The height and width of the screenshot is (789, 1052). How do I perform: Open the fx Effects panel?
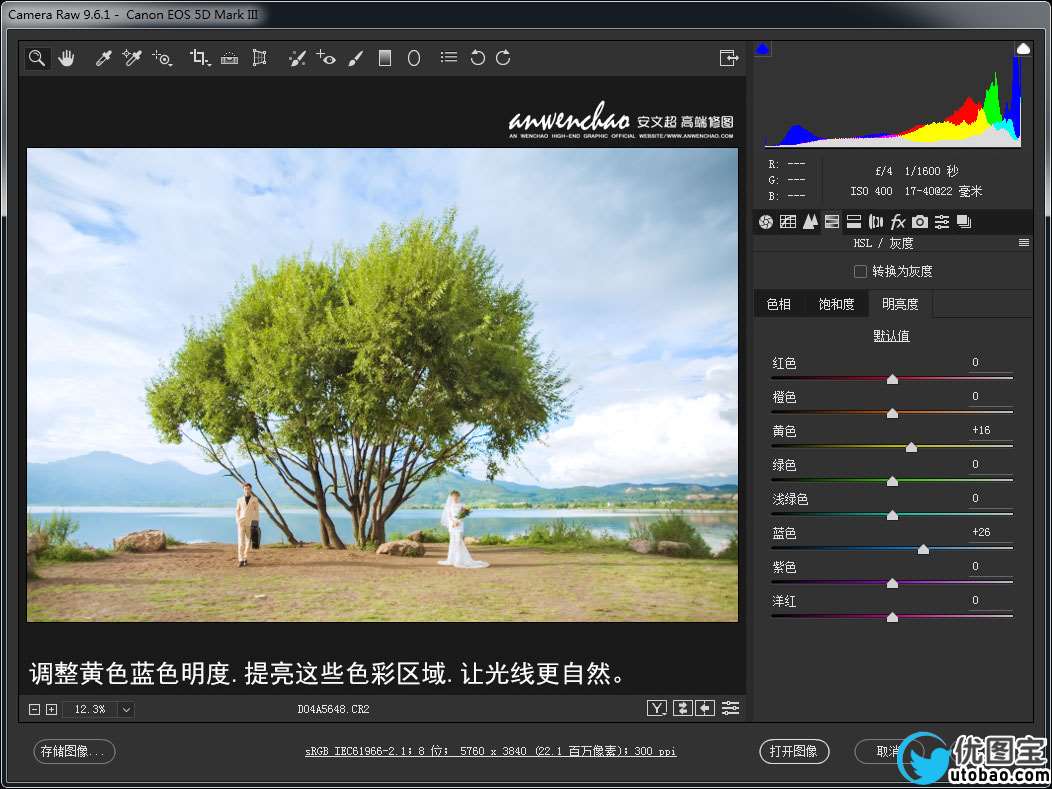pyautogui.click(x=897, y=222)
